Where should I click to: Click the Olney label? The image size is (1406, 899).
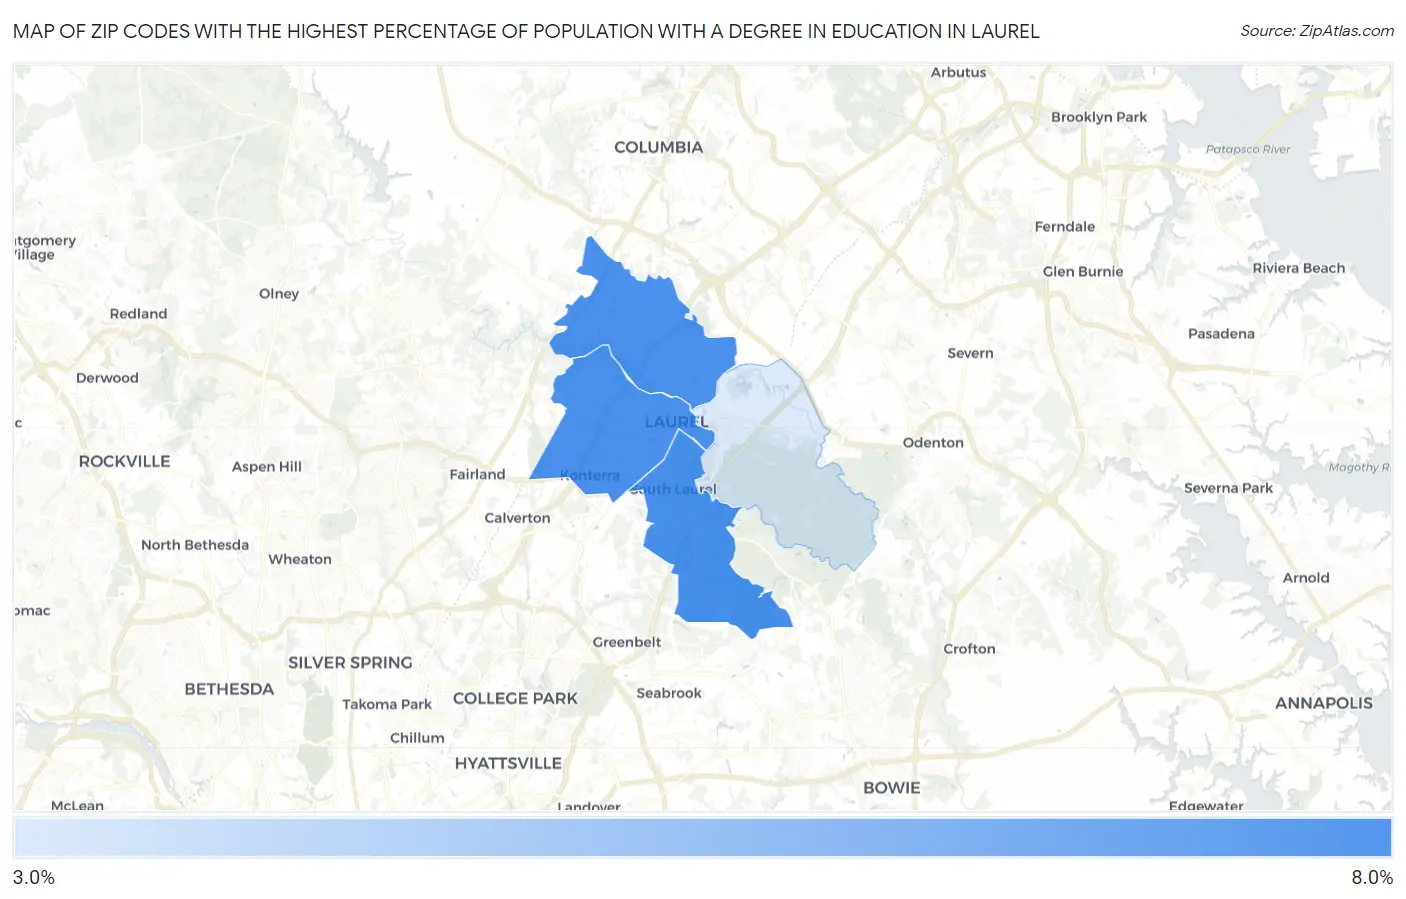click(279, 293)
